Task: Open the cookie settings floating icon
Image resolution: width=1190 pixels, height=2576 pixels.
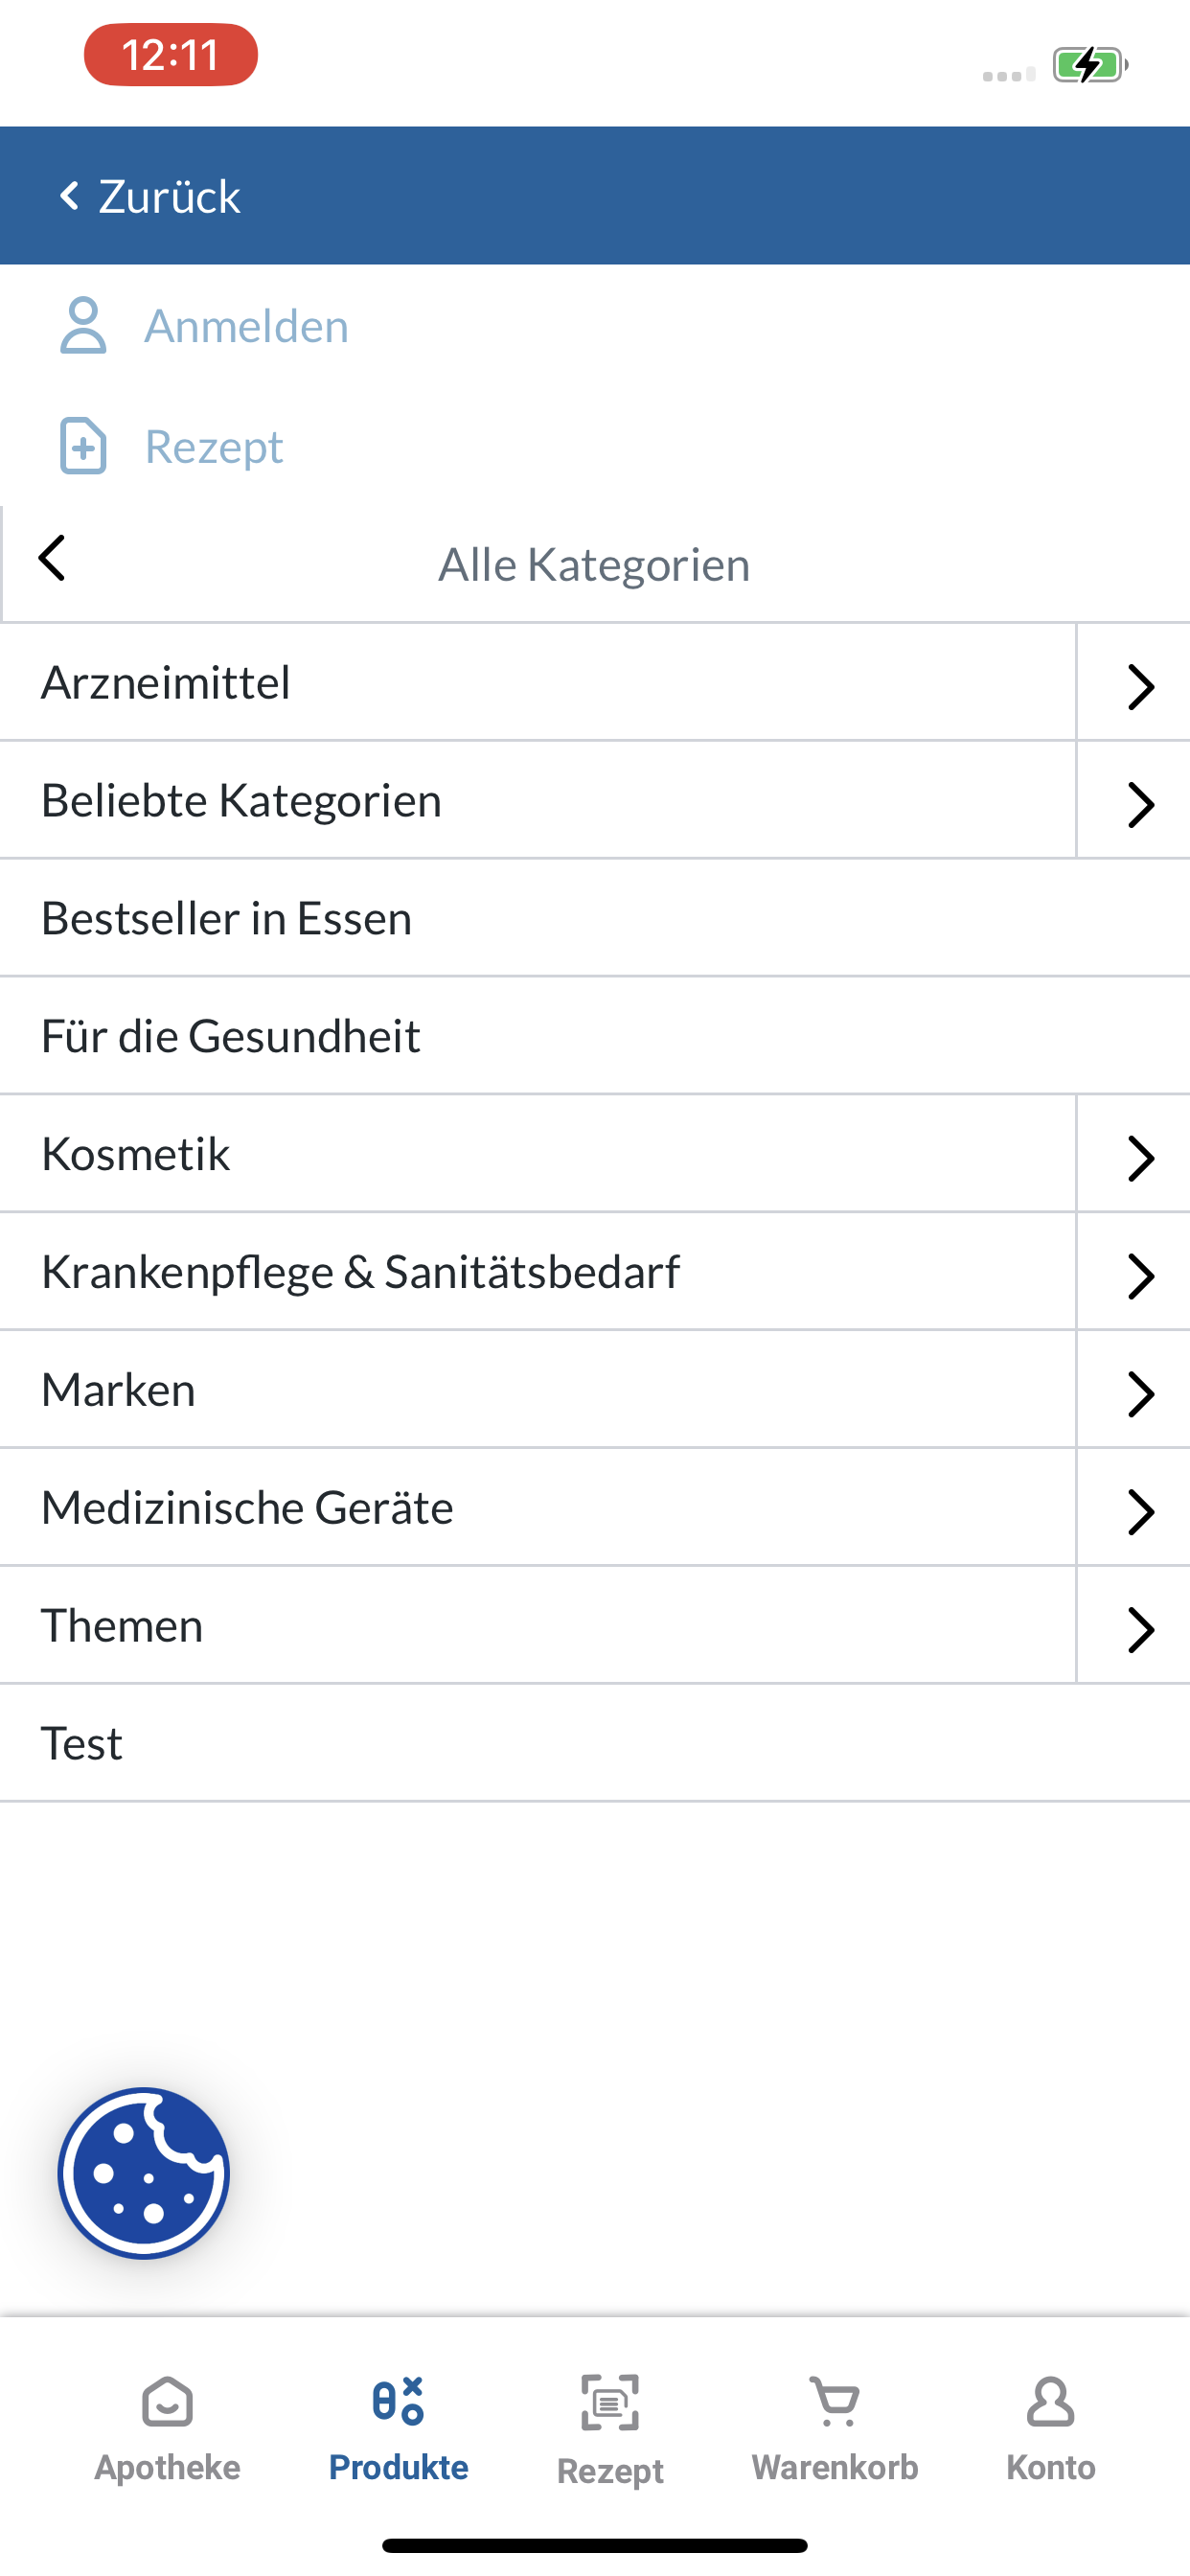Action: (x=144, y=2172)
